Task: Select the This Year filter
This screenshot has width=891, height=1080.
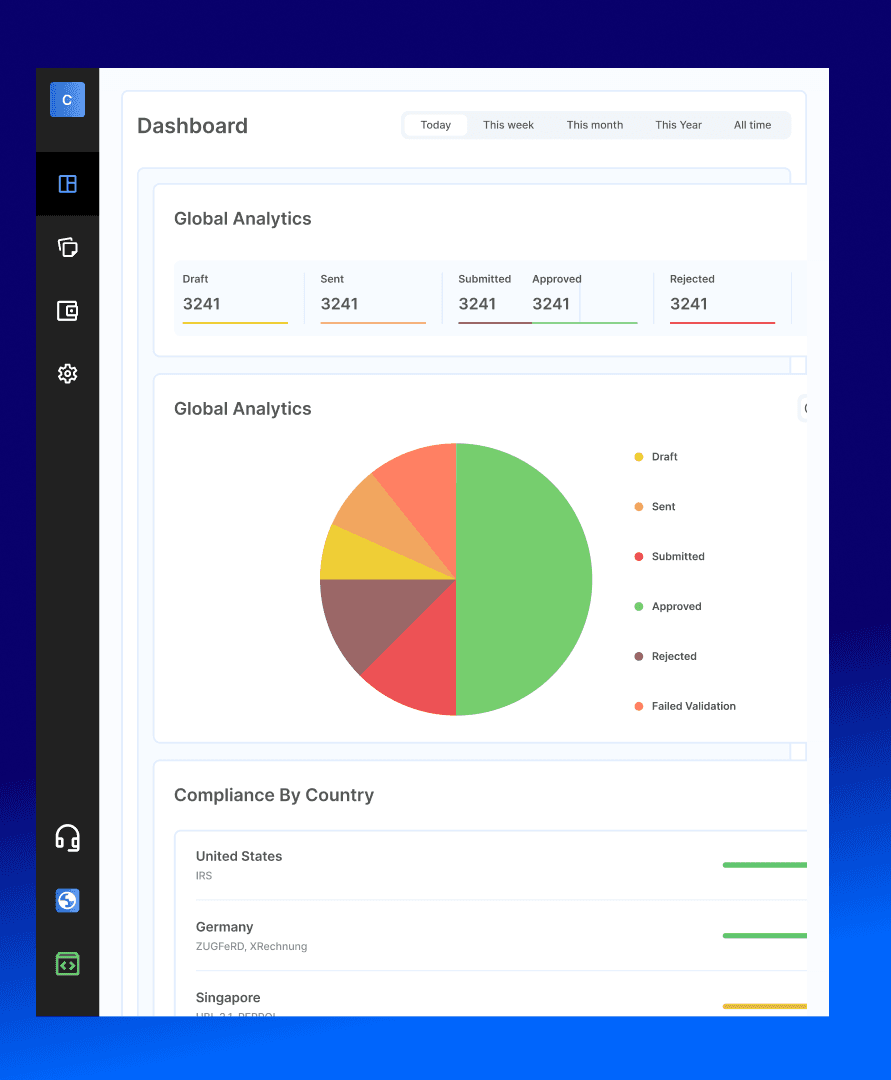Action: 678,125
